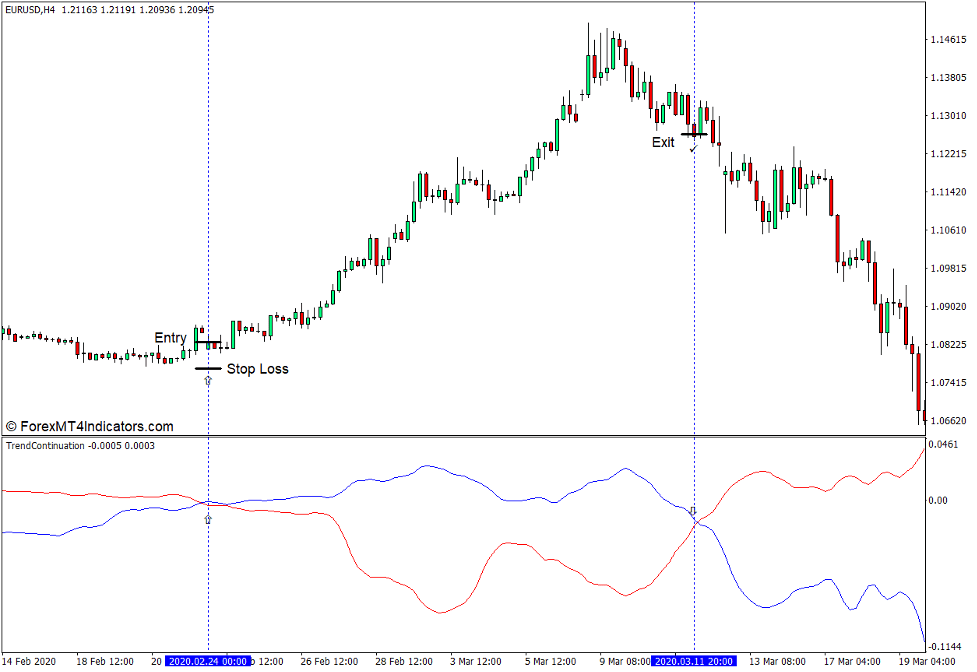Click the Exit text label
The width and height of the screenshot is (977, 672).
663,142
